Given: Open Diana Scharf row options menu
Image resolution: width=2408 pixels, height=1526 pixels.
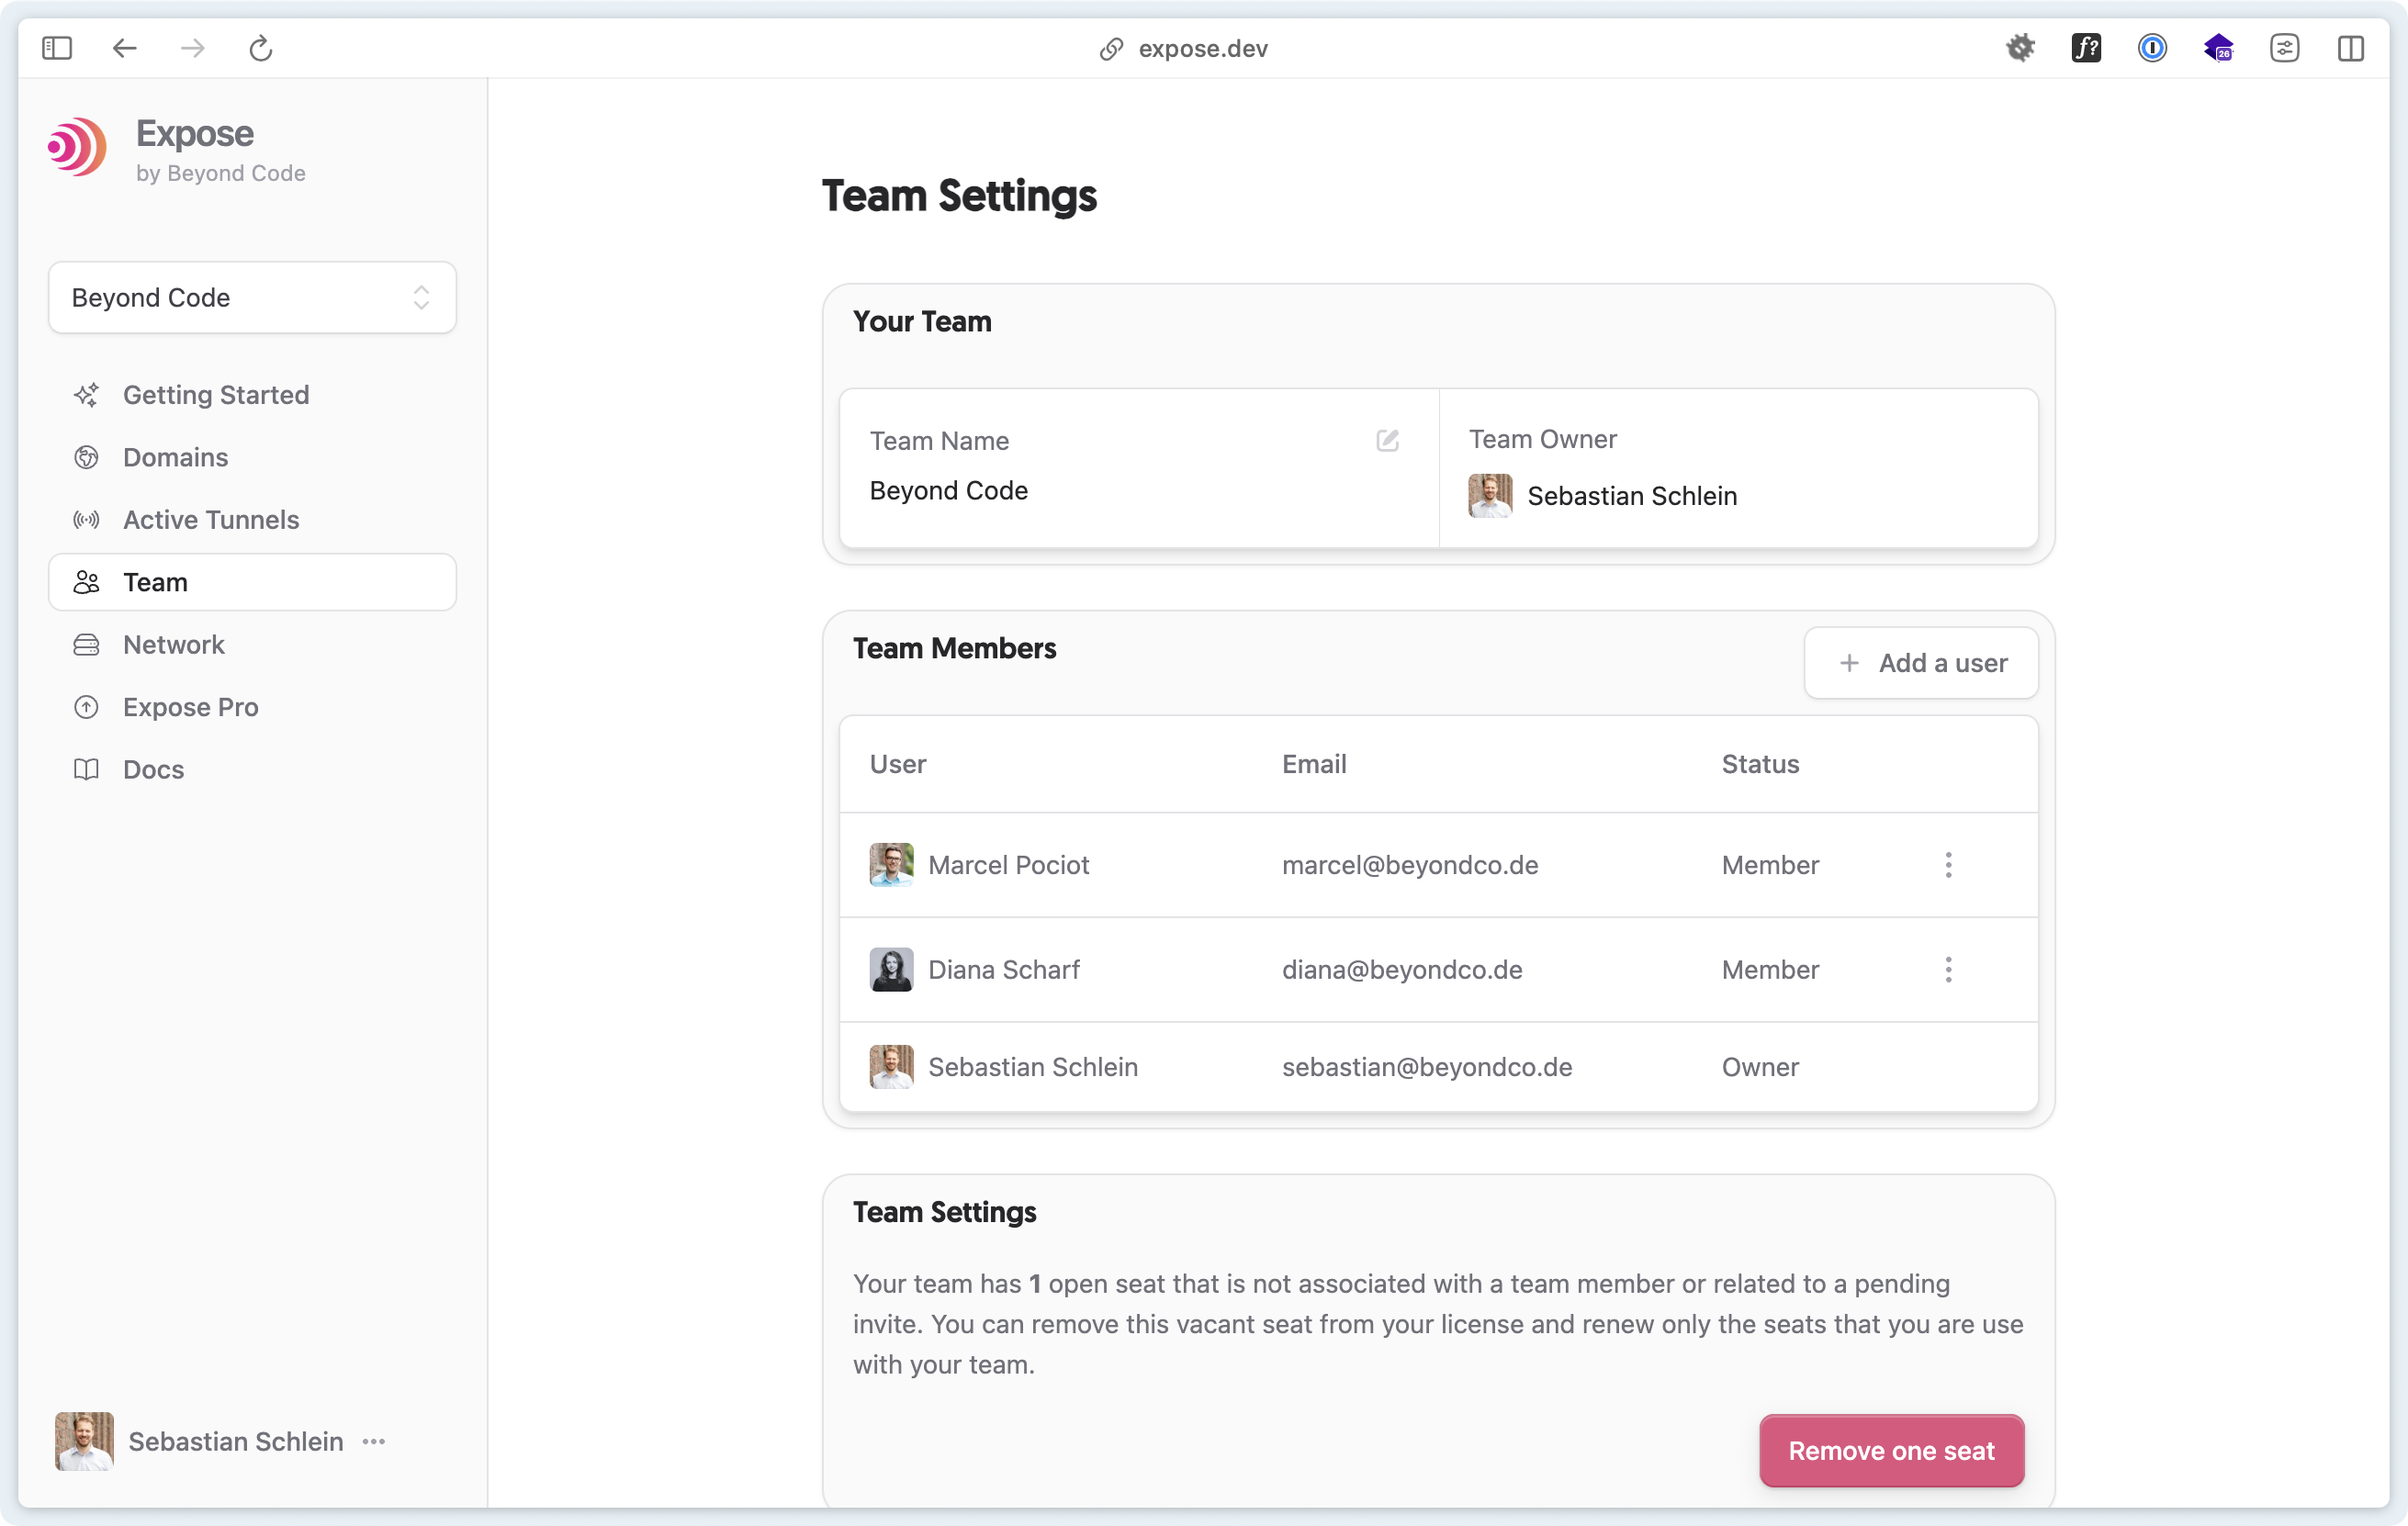Looking at the screenshot, I should 1948,970.
